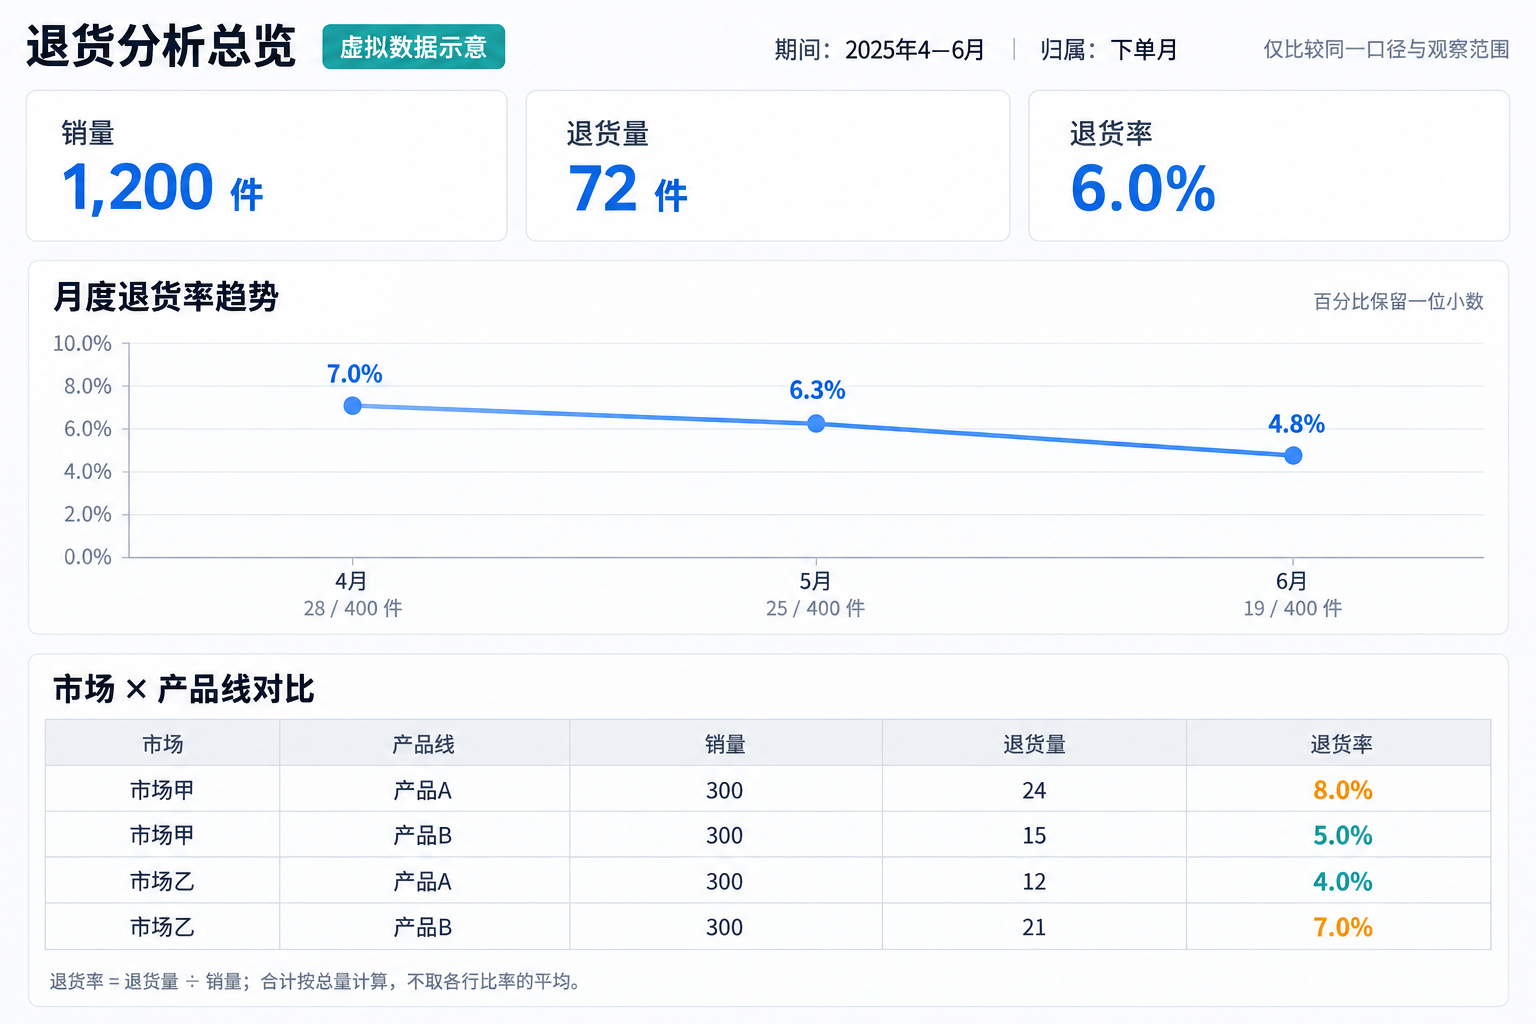Click the footnote starting with 退货率 = 退货量 ÷ 销量

click(x=316, y=981)
